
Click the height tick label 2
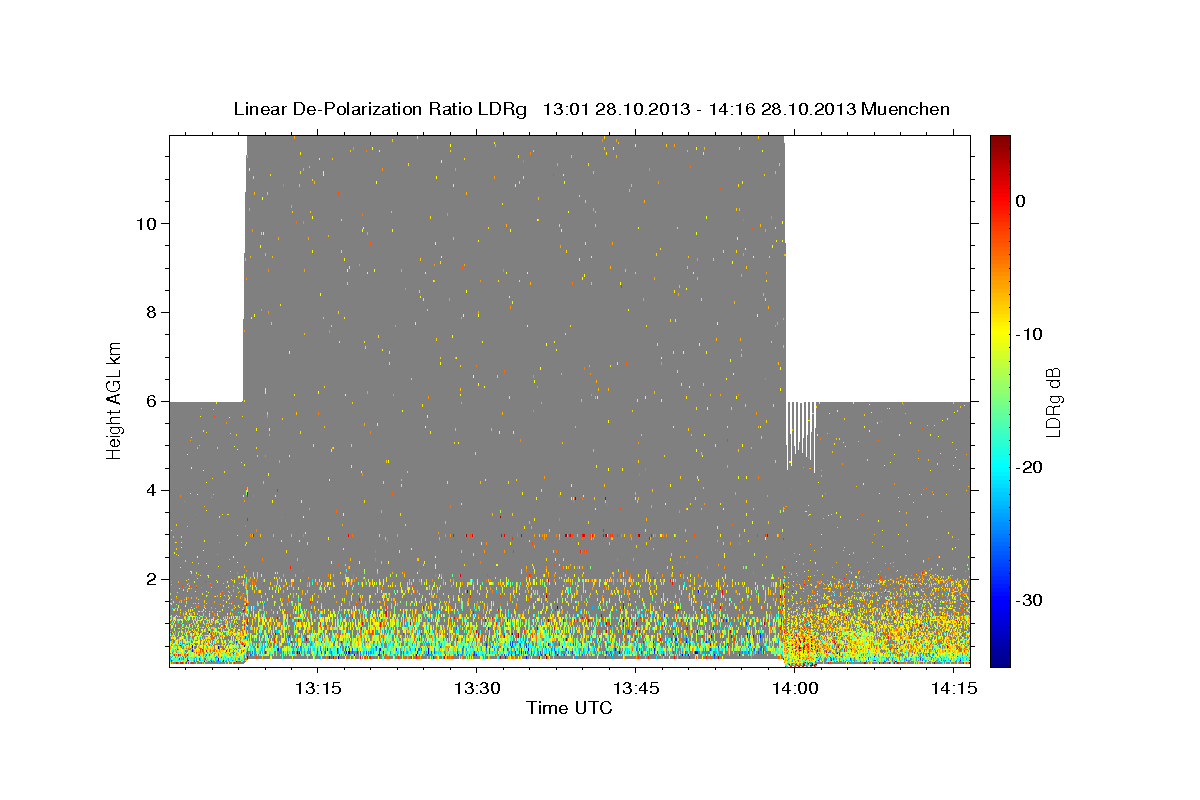150,579
